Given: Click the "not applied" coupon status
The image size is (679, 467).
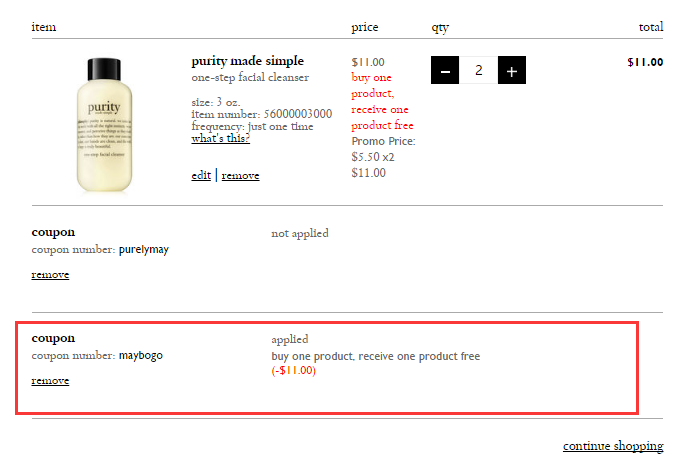Looking at the screenshot, I should tap(300, 234).
